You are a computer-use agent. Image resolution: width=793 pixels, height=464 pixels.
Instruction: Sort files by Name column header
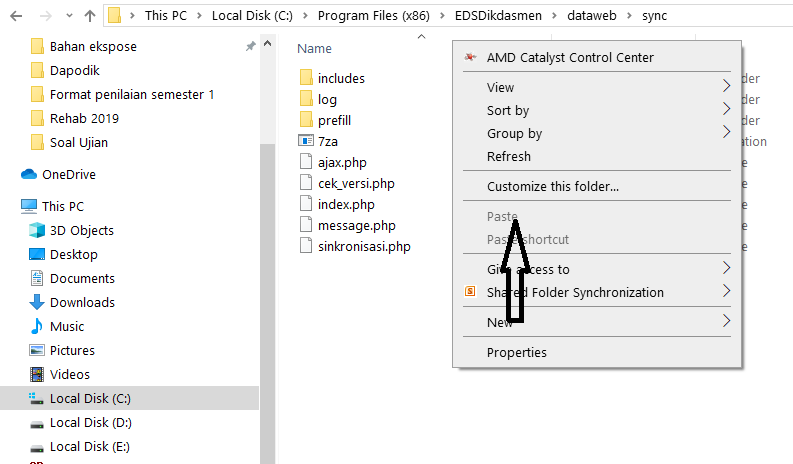[315, 49]
